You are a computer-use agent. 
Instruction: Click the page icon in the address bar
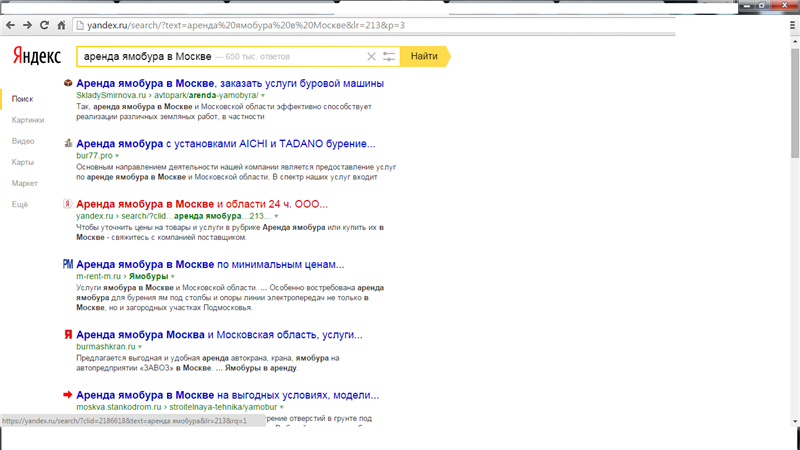coord(80,25)
